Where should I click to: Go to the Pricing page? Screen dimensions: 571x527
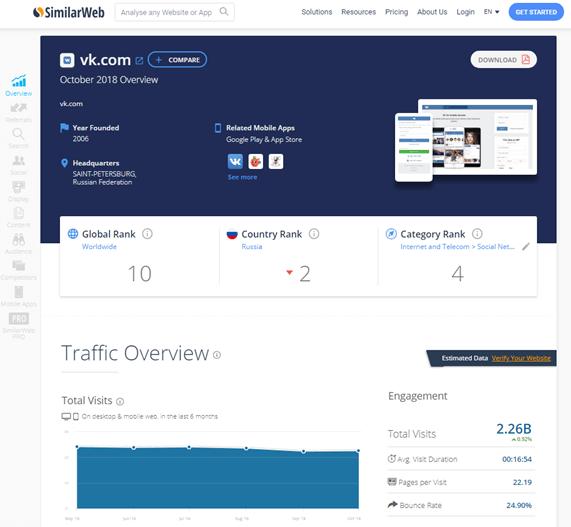coord(397,12)
